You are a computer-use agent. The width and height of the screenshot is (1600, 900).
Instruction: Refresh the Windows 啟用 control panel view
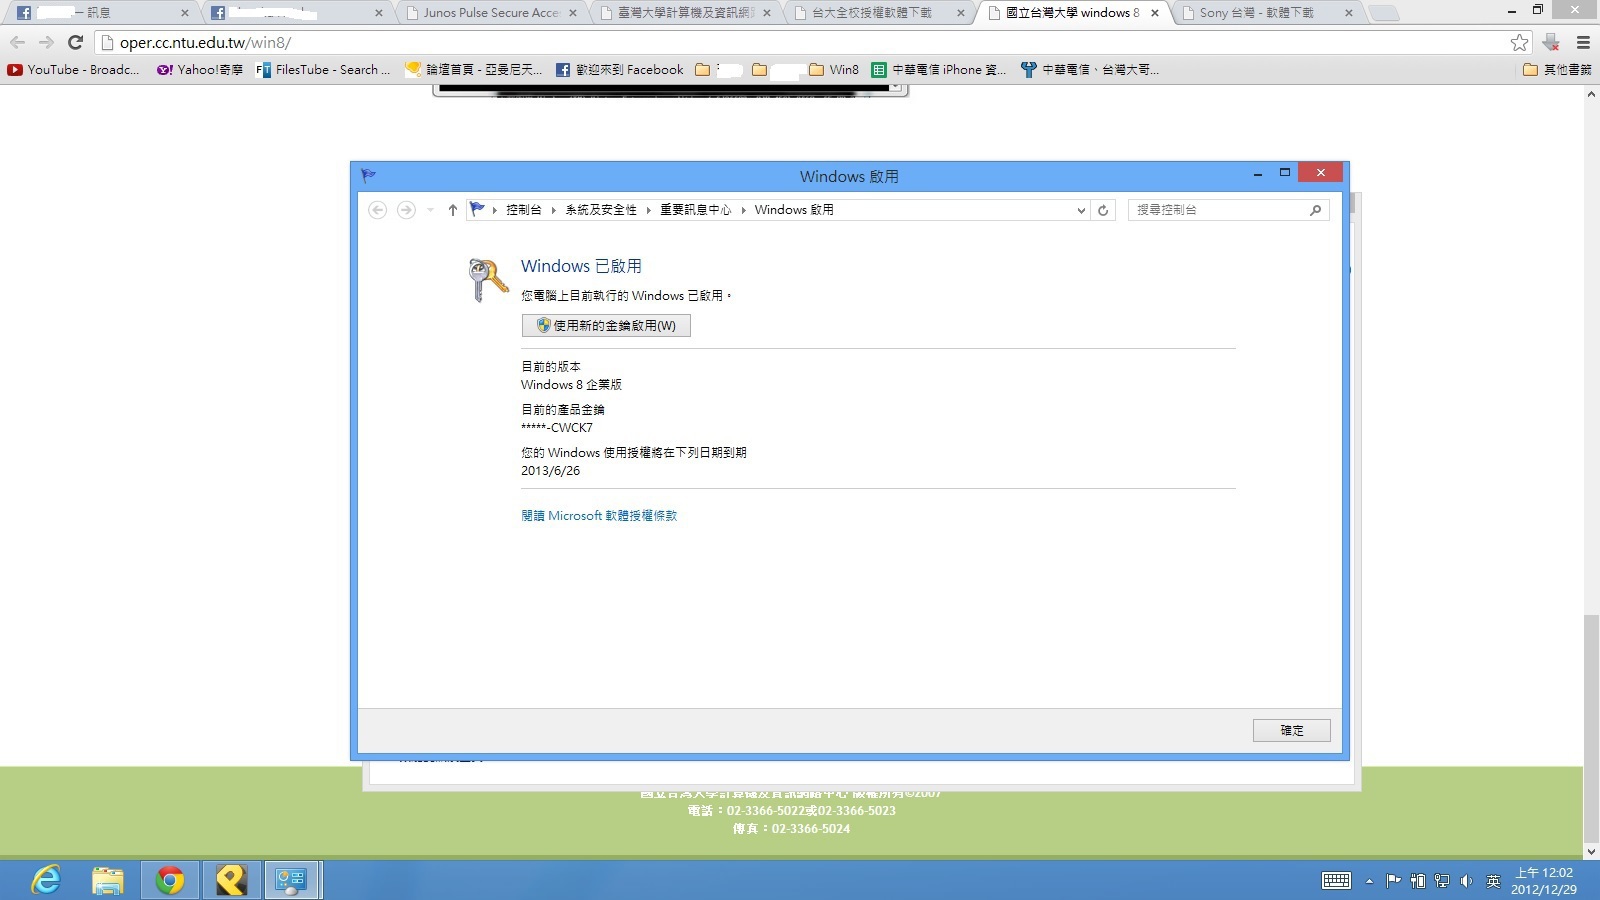click(1103, 210)
